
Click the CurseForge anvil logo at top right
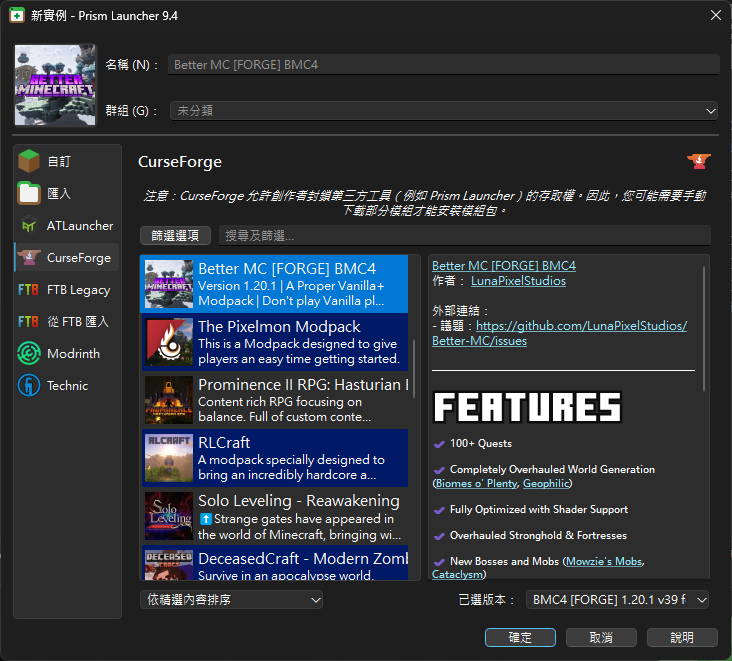(x=698, y=162)
